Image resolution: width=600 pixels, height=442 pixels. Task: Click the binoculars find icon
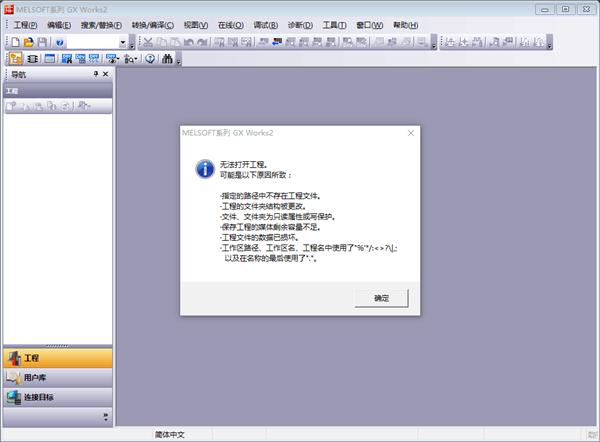coord(167,59)
